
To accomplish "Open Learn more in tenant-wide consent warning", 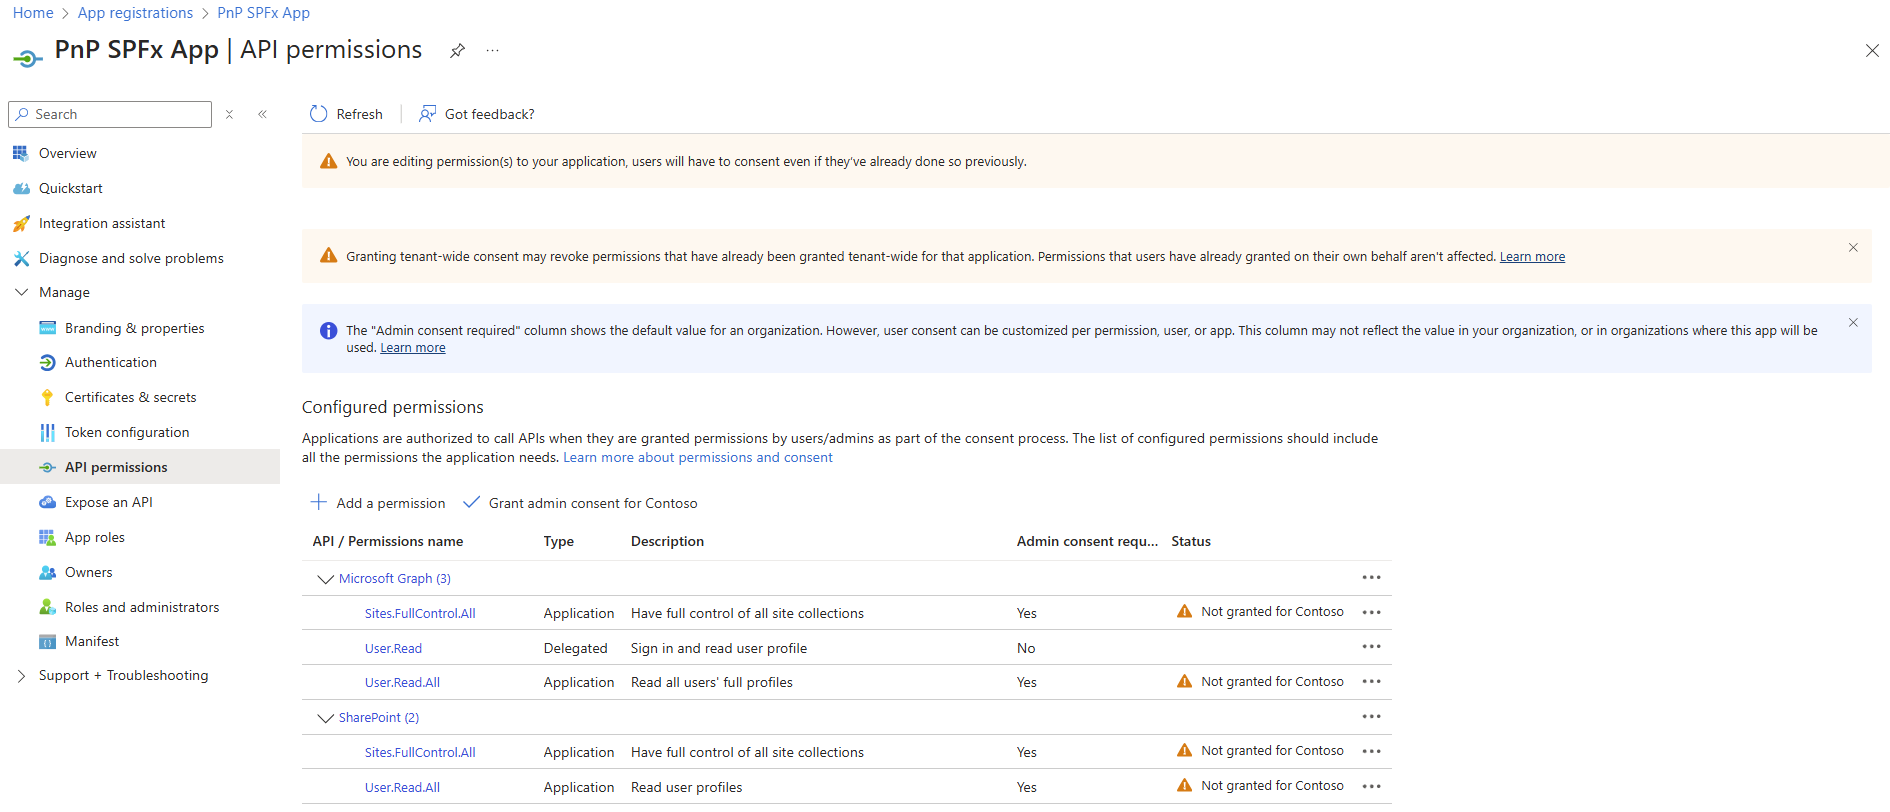I will click(x=1532, y=257).
